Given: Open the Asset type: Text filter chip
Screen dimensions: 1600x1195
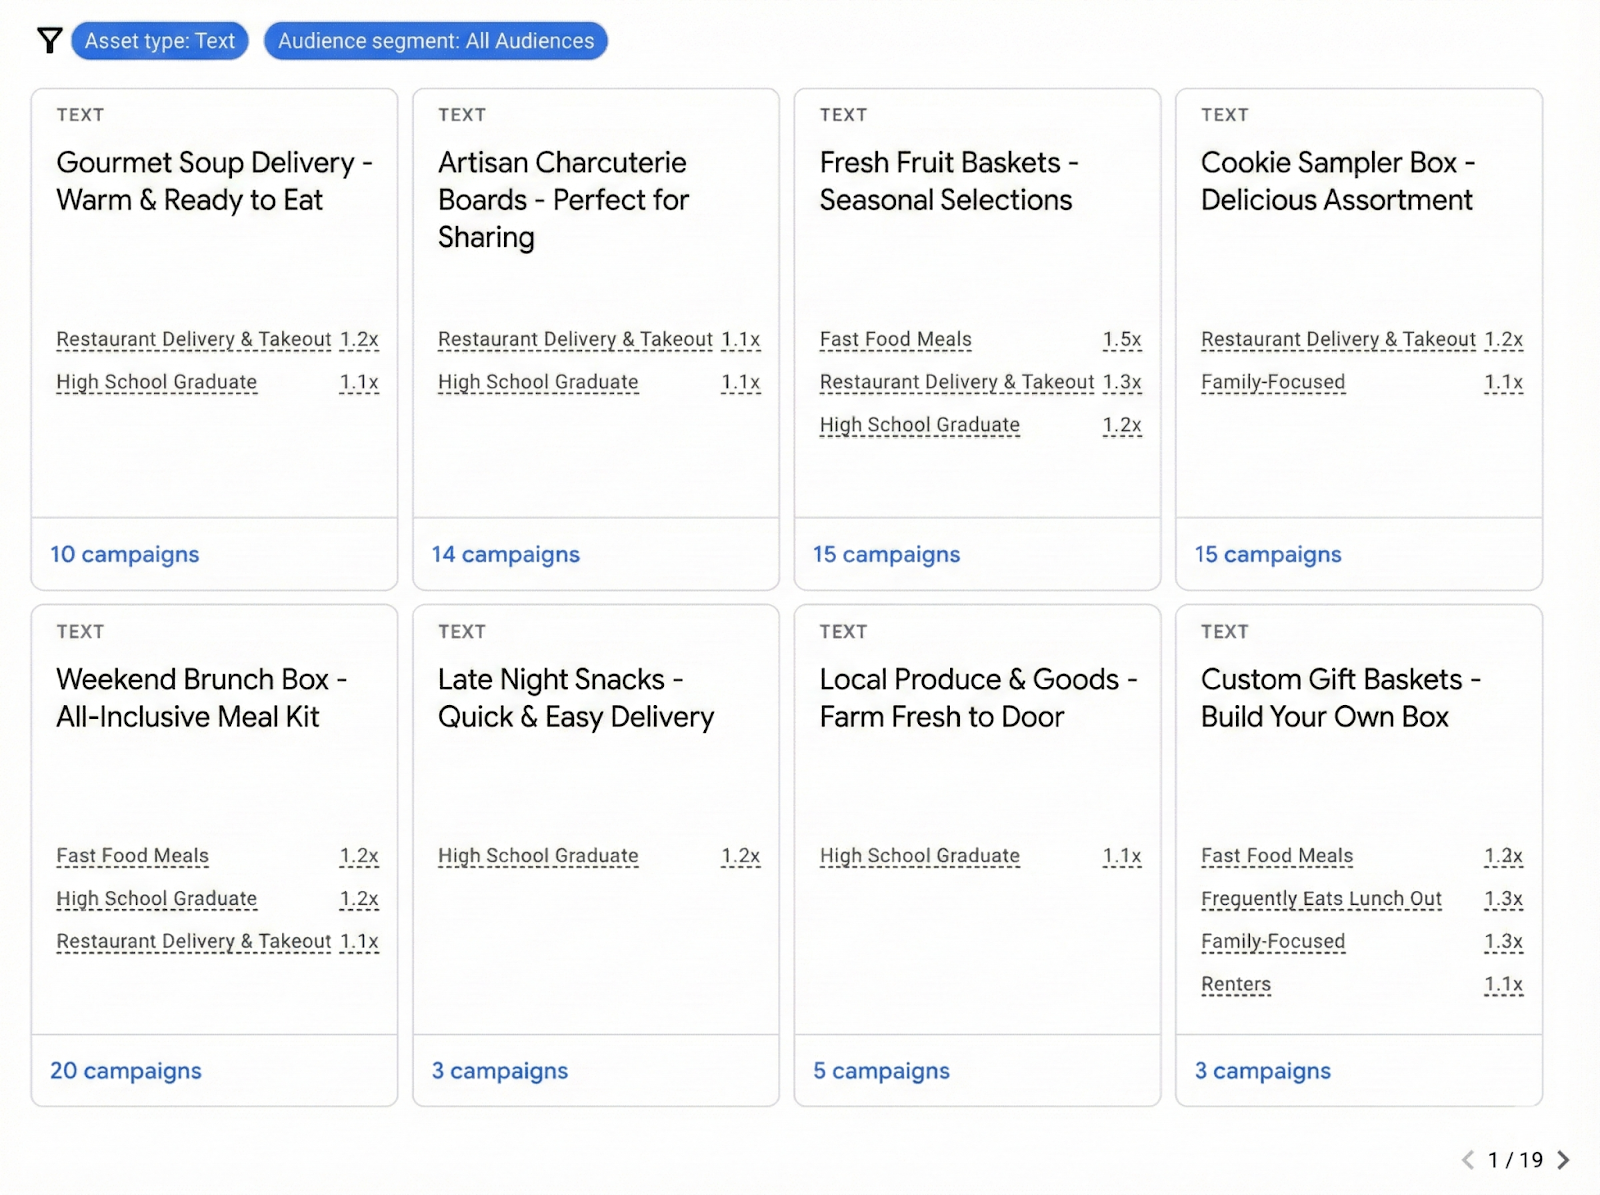Looking at the screenshot, I should 160,41.
